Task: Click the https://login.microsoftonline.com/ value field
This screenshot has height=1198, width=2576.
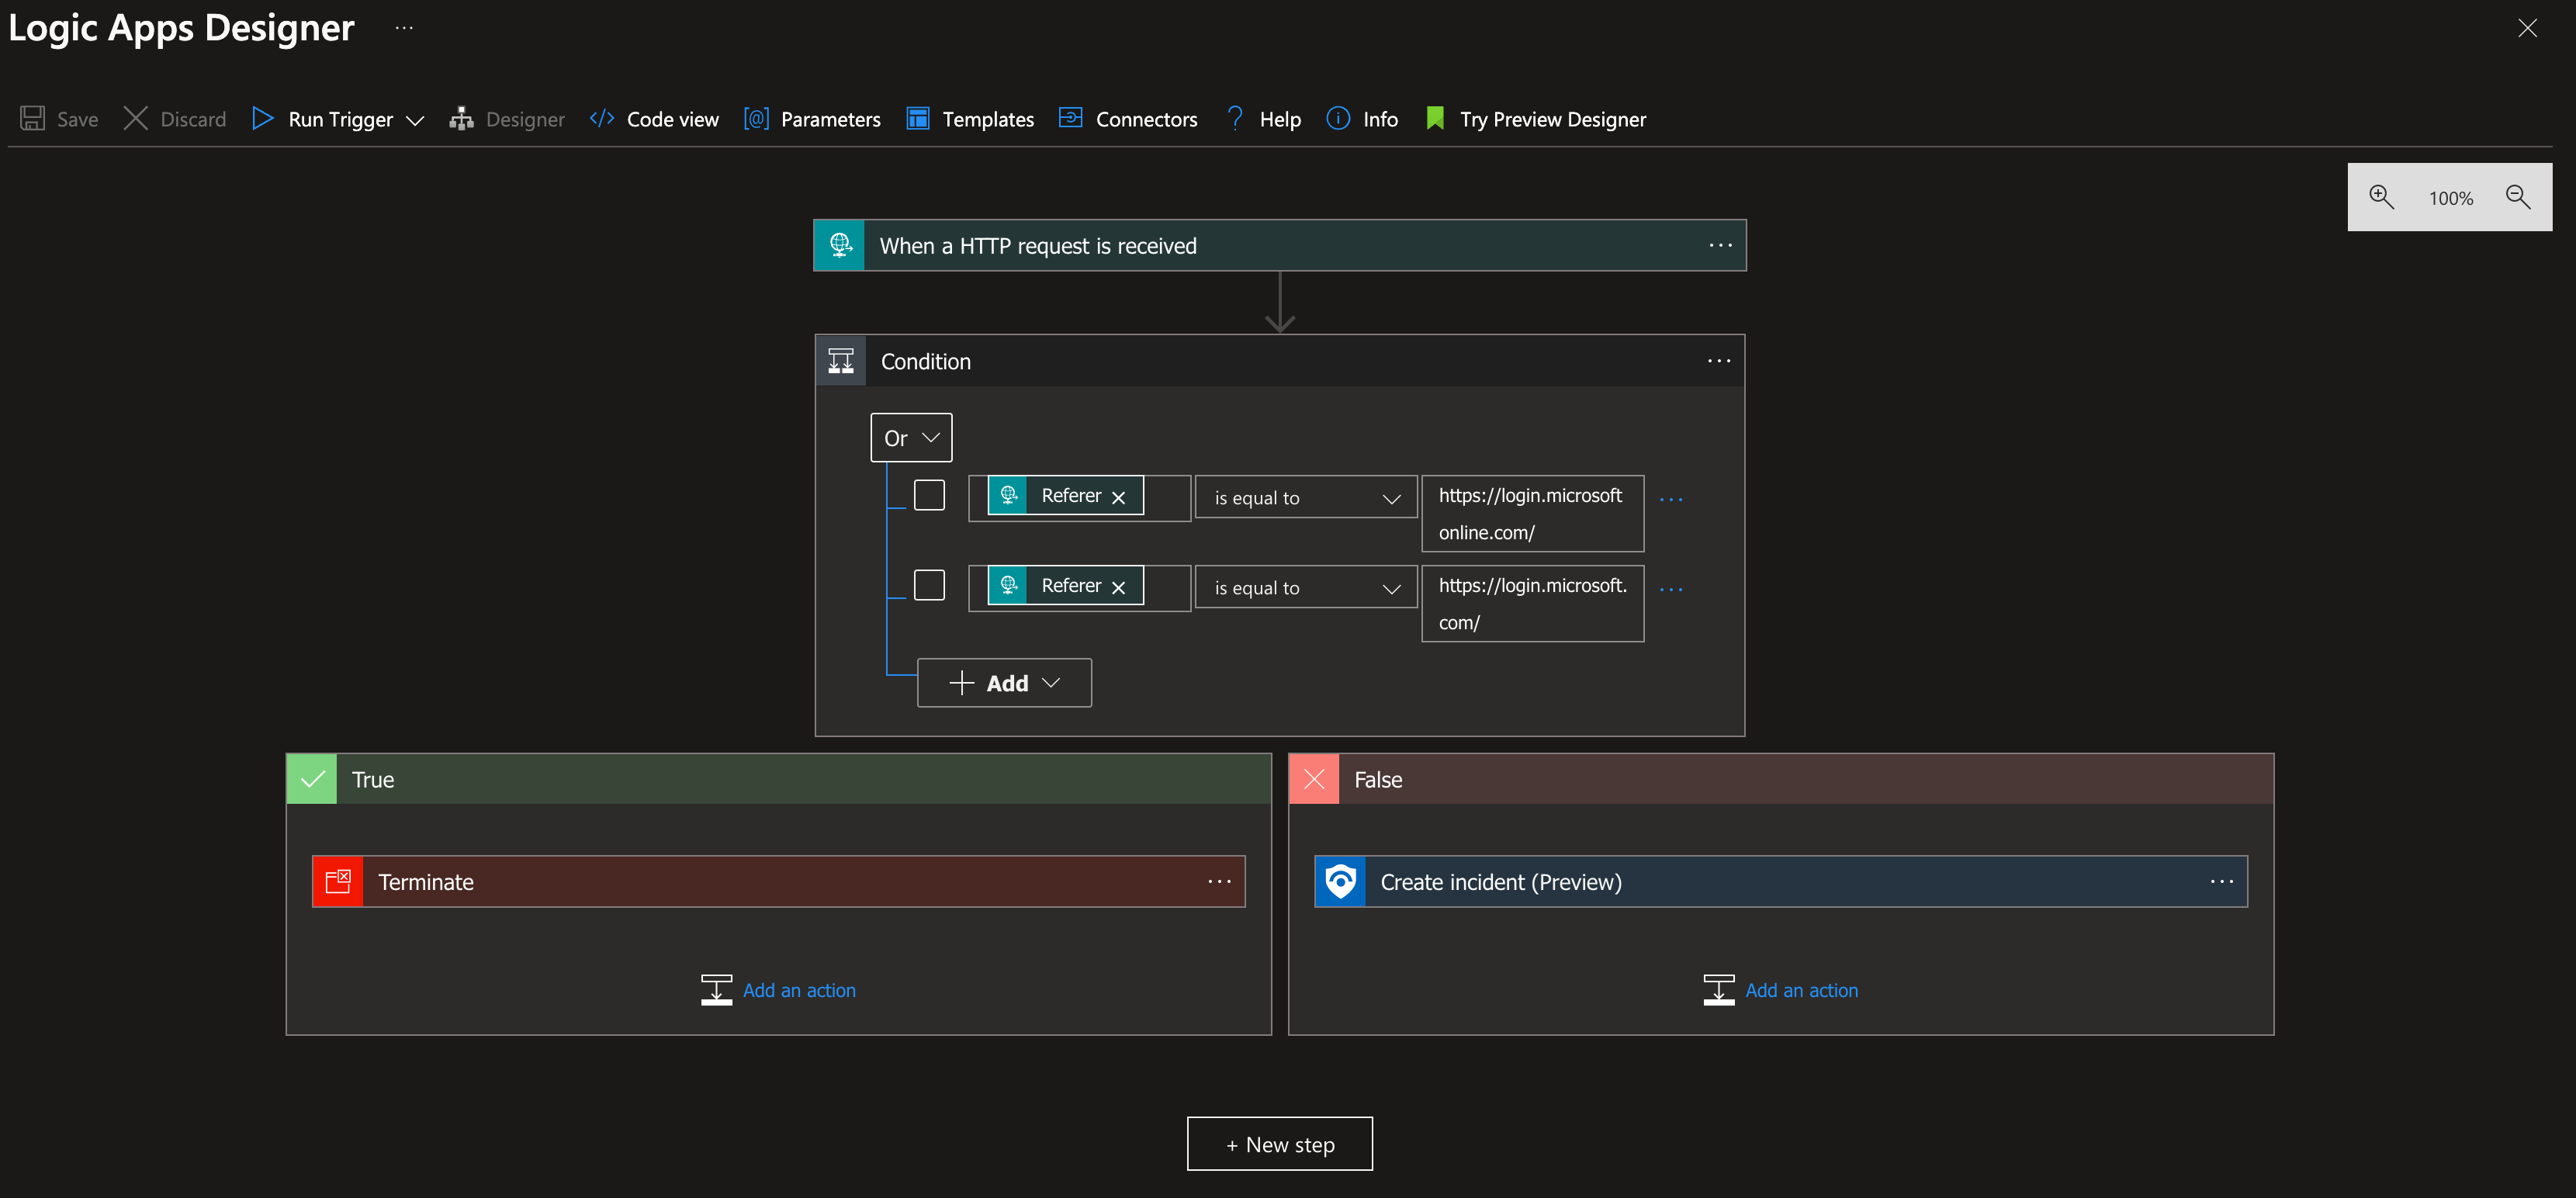Action: (x=1532, y=513)
